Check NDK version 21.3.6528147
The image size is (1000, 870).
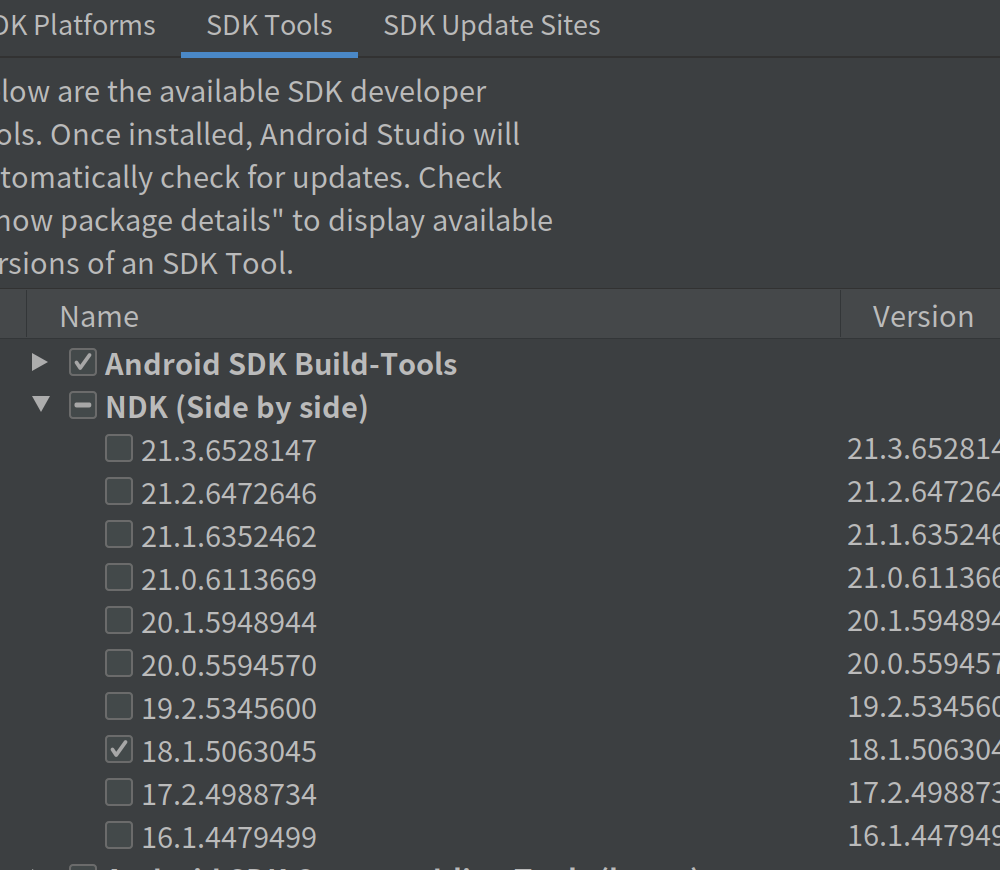point(118,448)
